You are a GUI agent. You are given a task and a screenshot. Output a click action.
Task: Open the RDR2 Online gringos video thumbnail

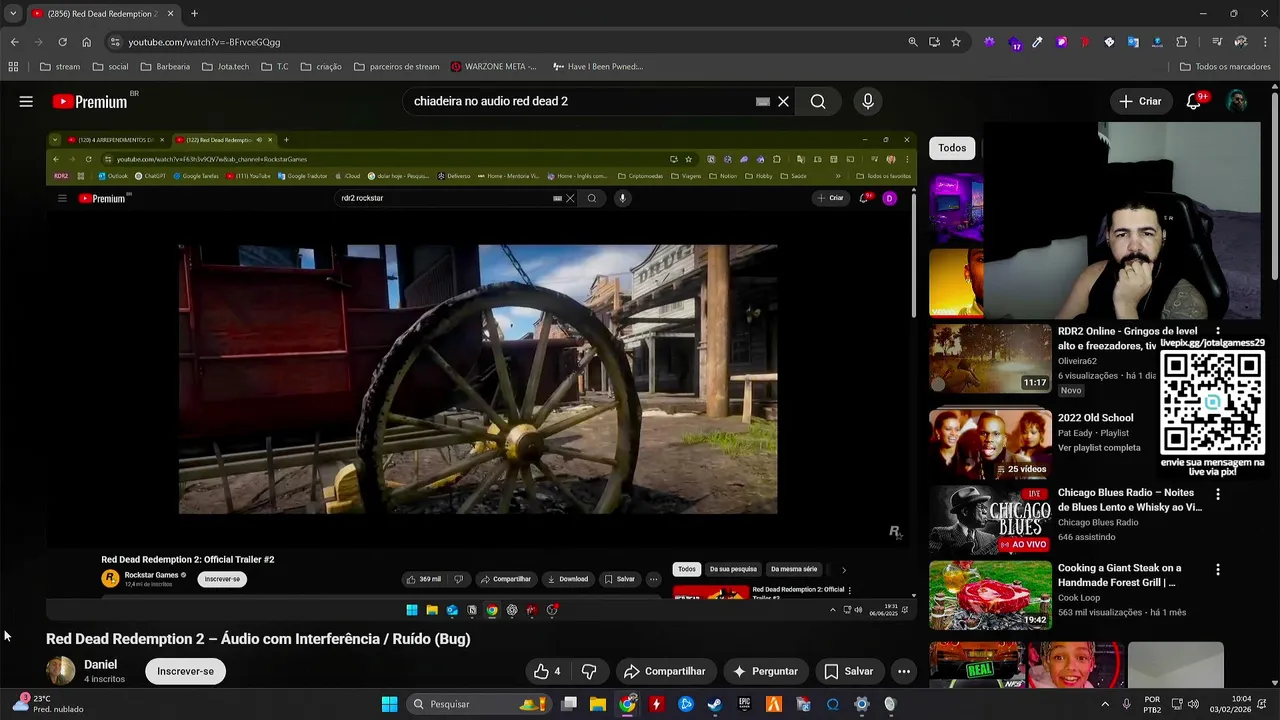pyautogui.click(x=990, y=358)
